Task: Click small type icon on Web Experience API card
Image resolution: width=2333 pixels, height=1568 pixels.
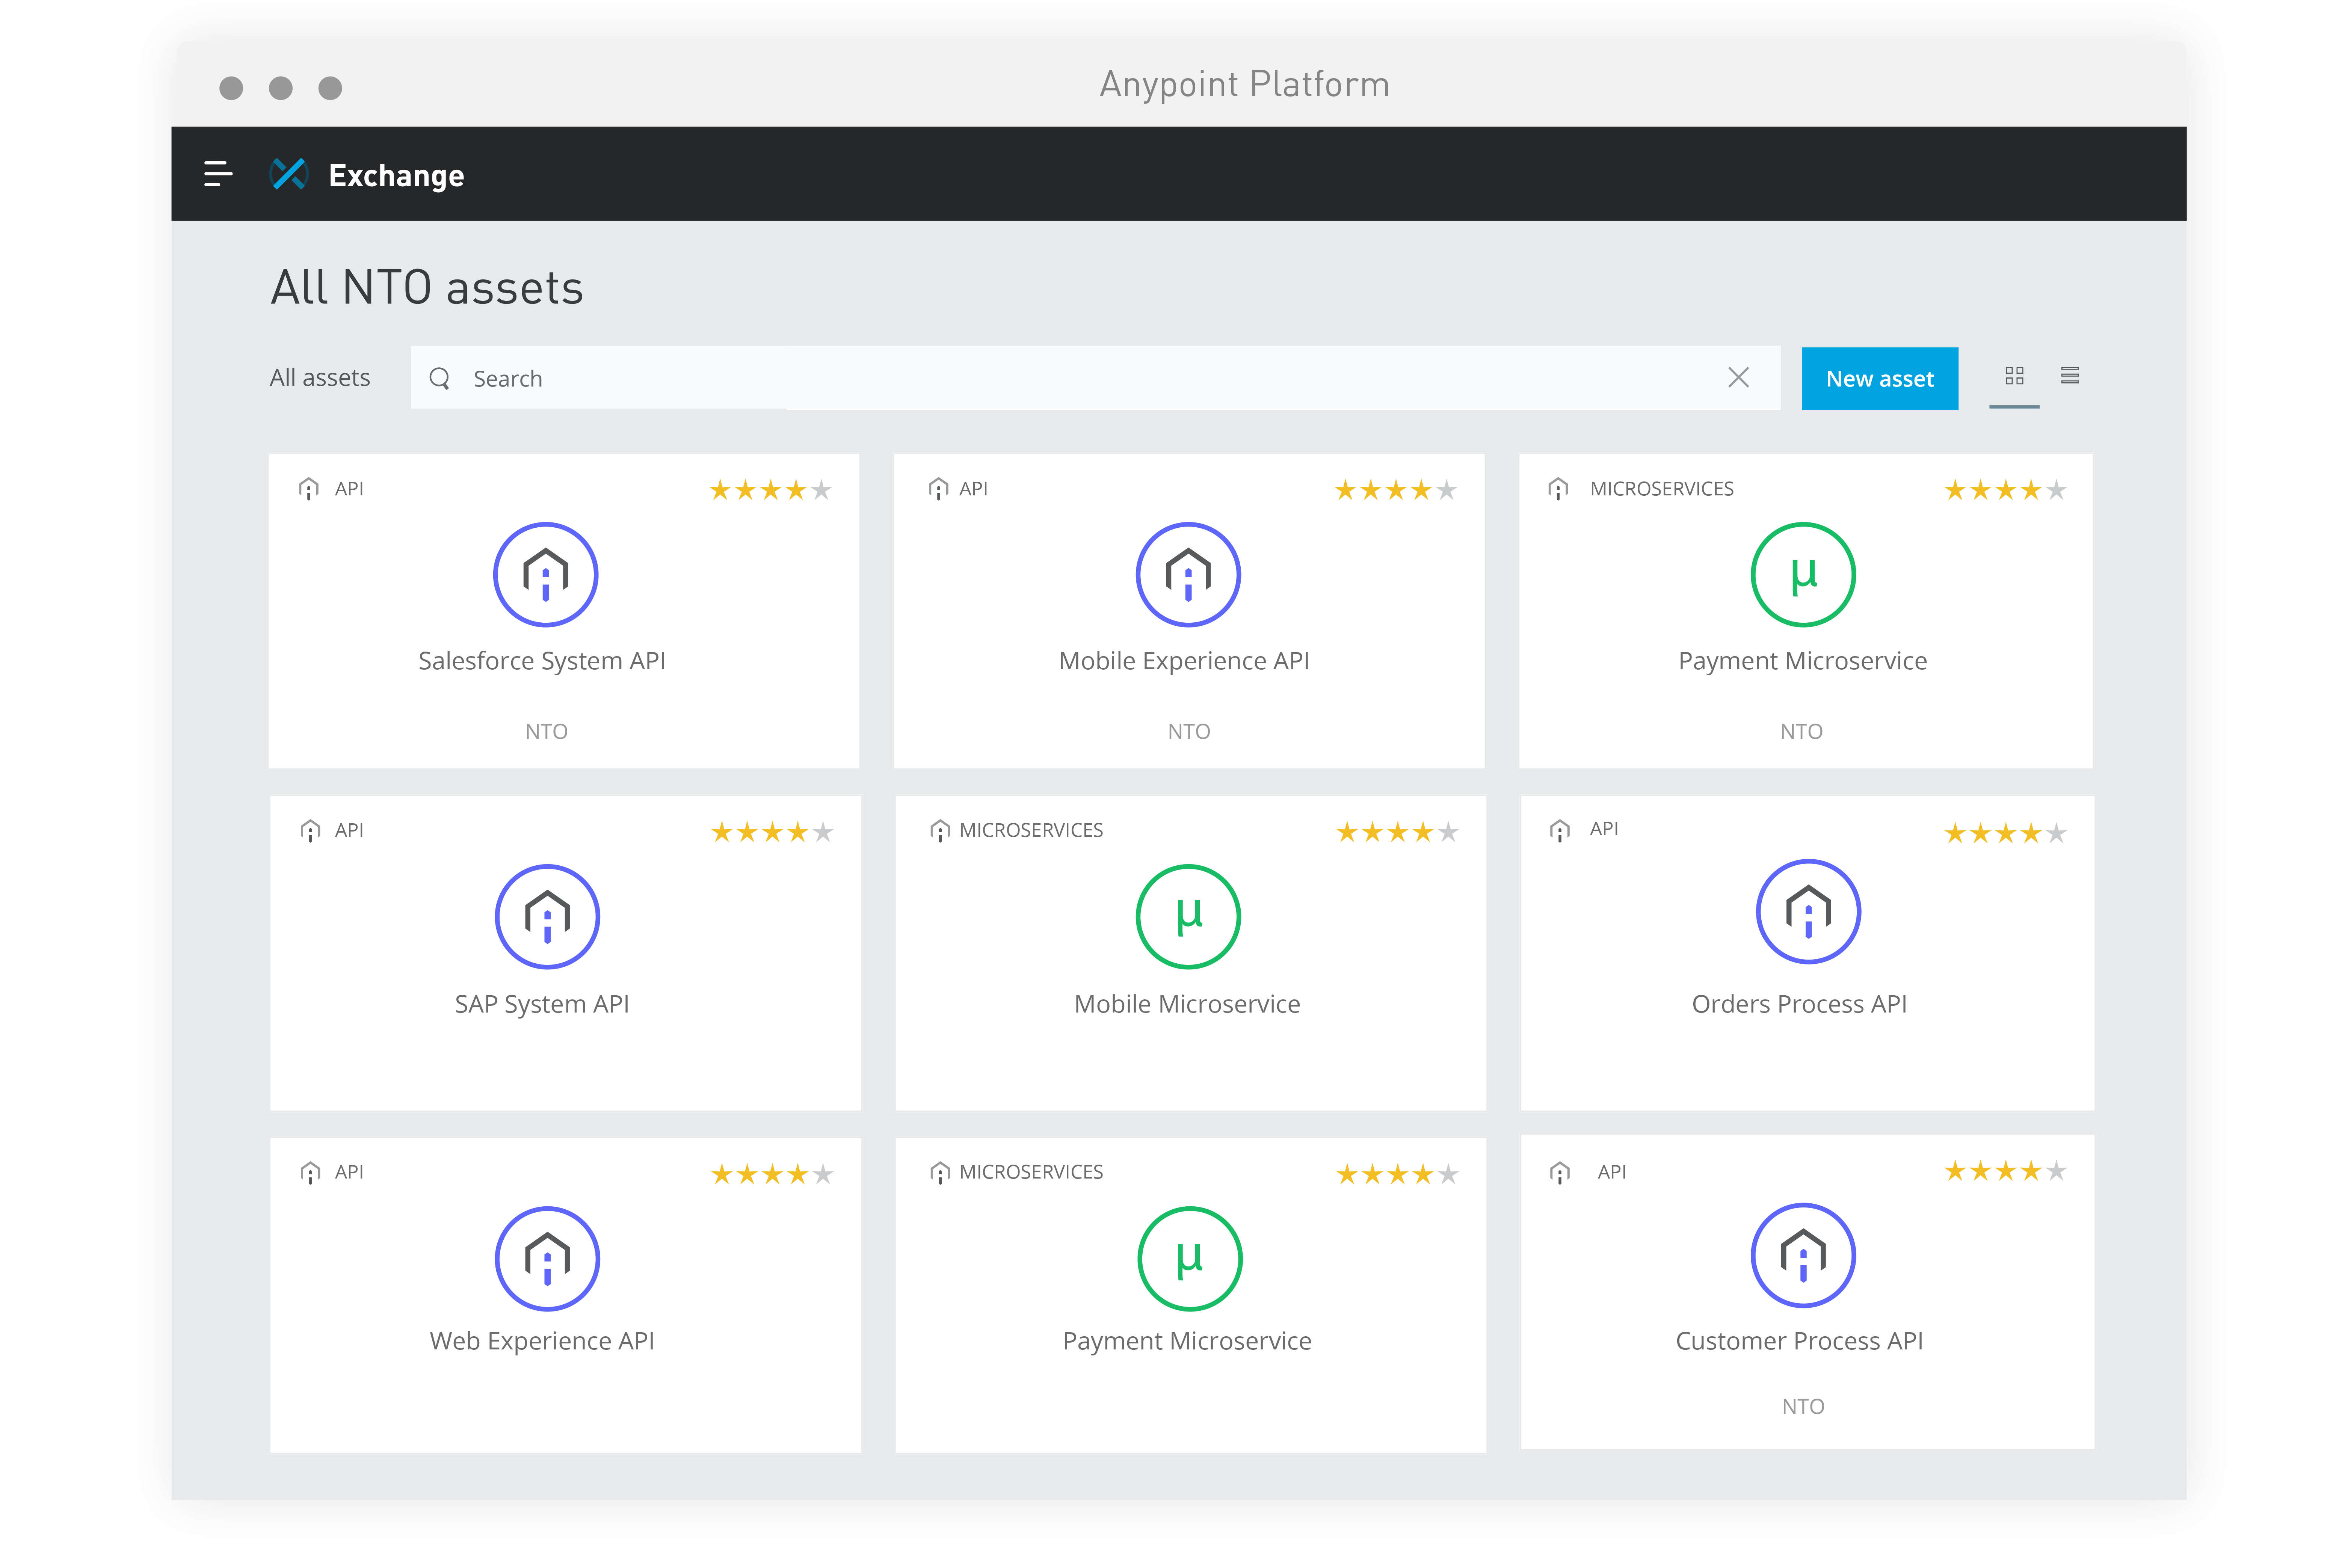Action: coord(310,1173)
